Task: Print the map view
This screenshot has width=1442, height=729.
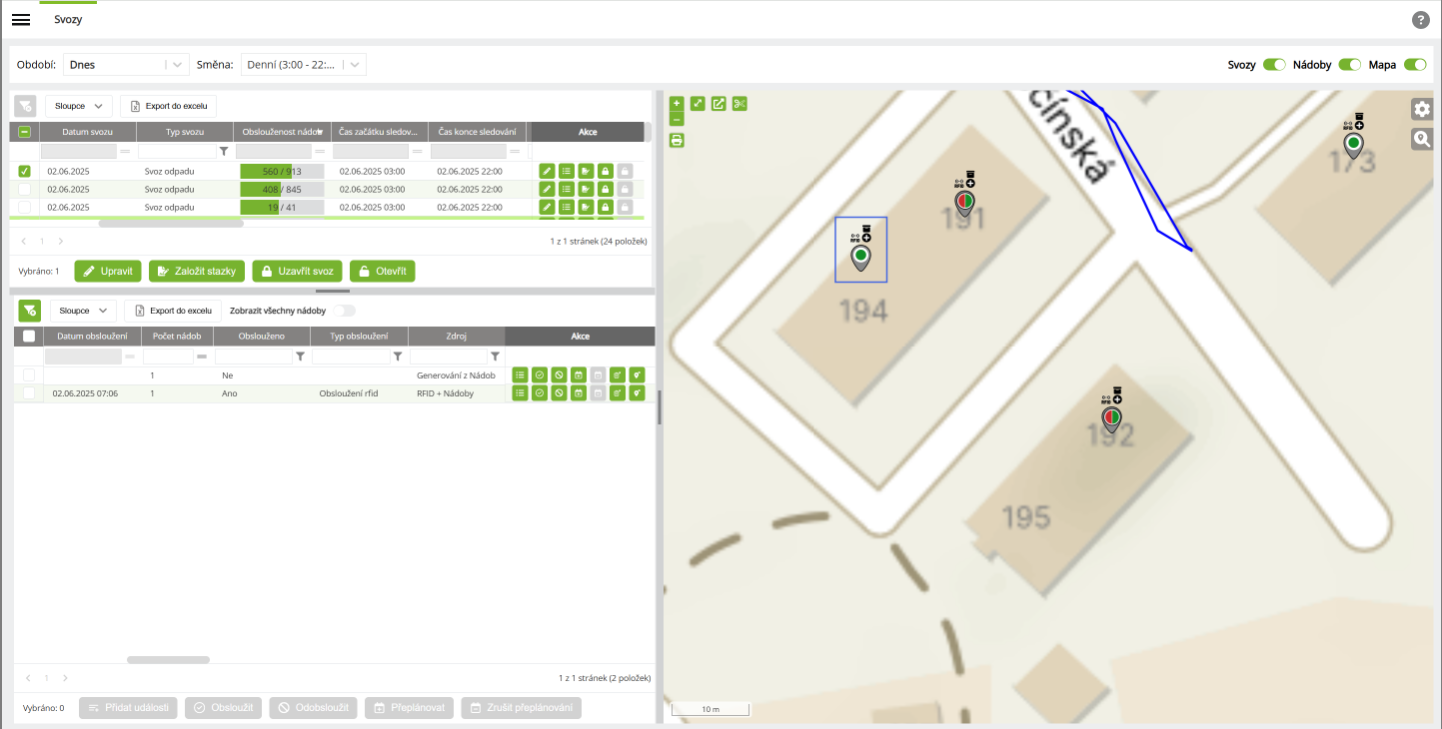Action: pyautogui.click(x=677, y=140)
